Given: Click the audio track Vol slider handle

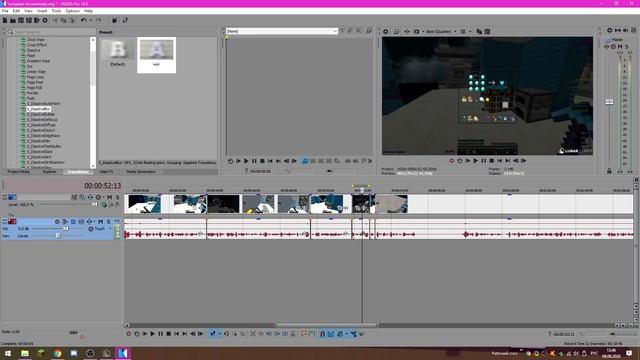Looking at the screenshot, I should [65, 229].
